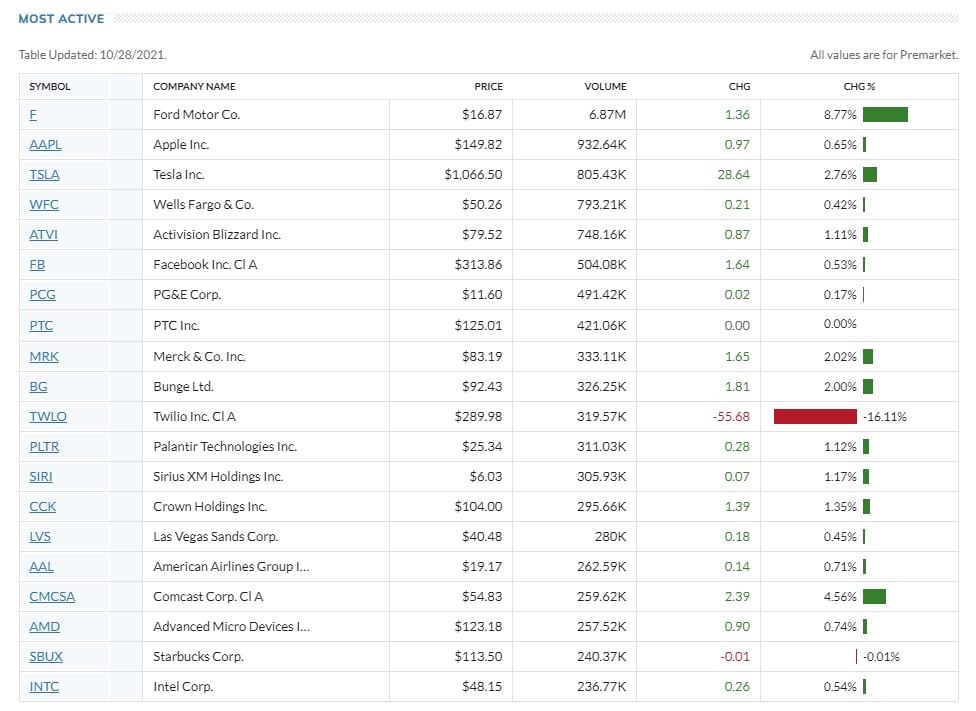Click the COMPANY NAME column header
This screenshot has height=711, width=976.
[194, 87]
